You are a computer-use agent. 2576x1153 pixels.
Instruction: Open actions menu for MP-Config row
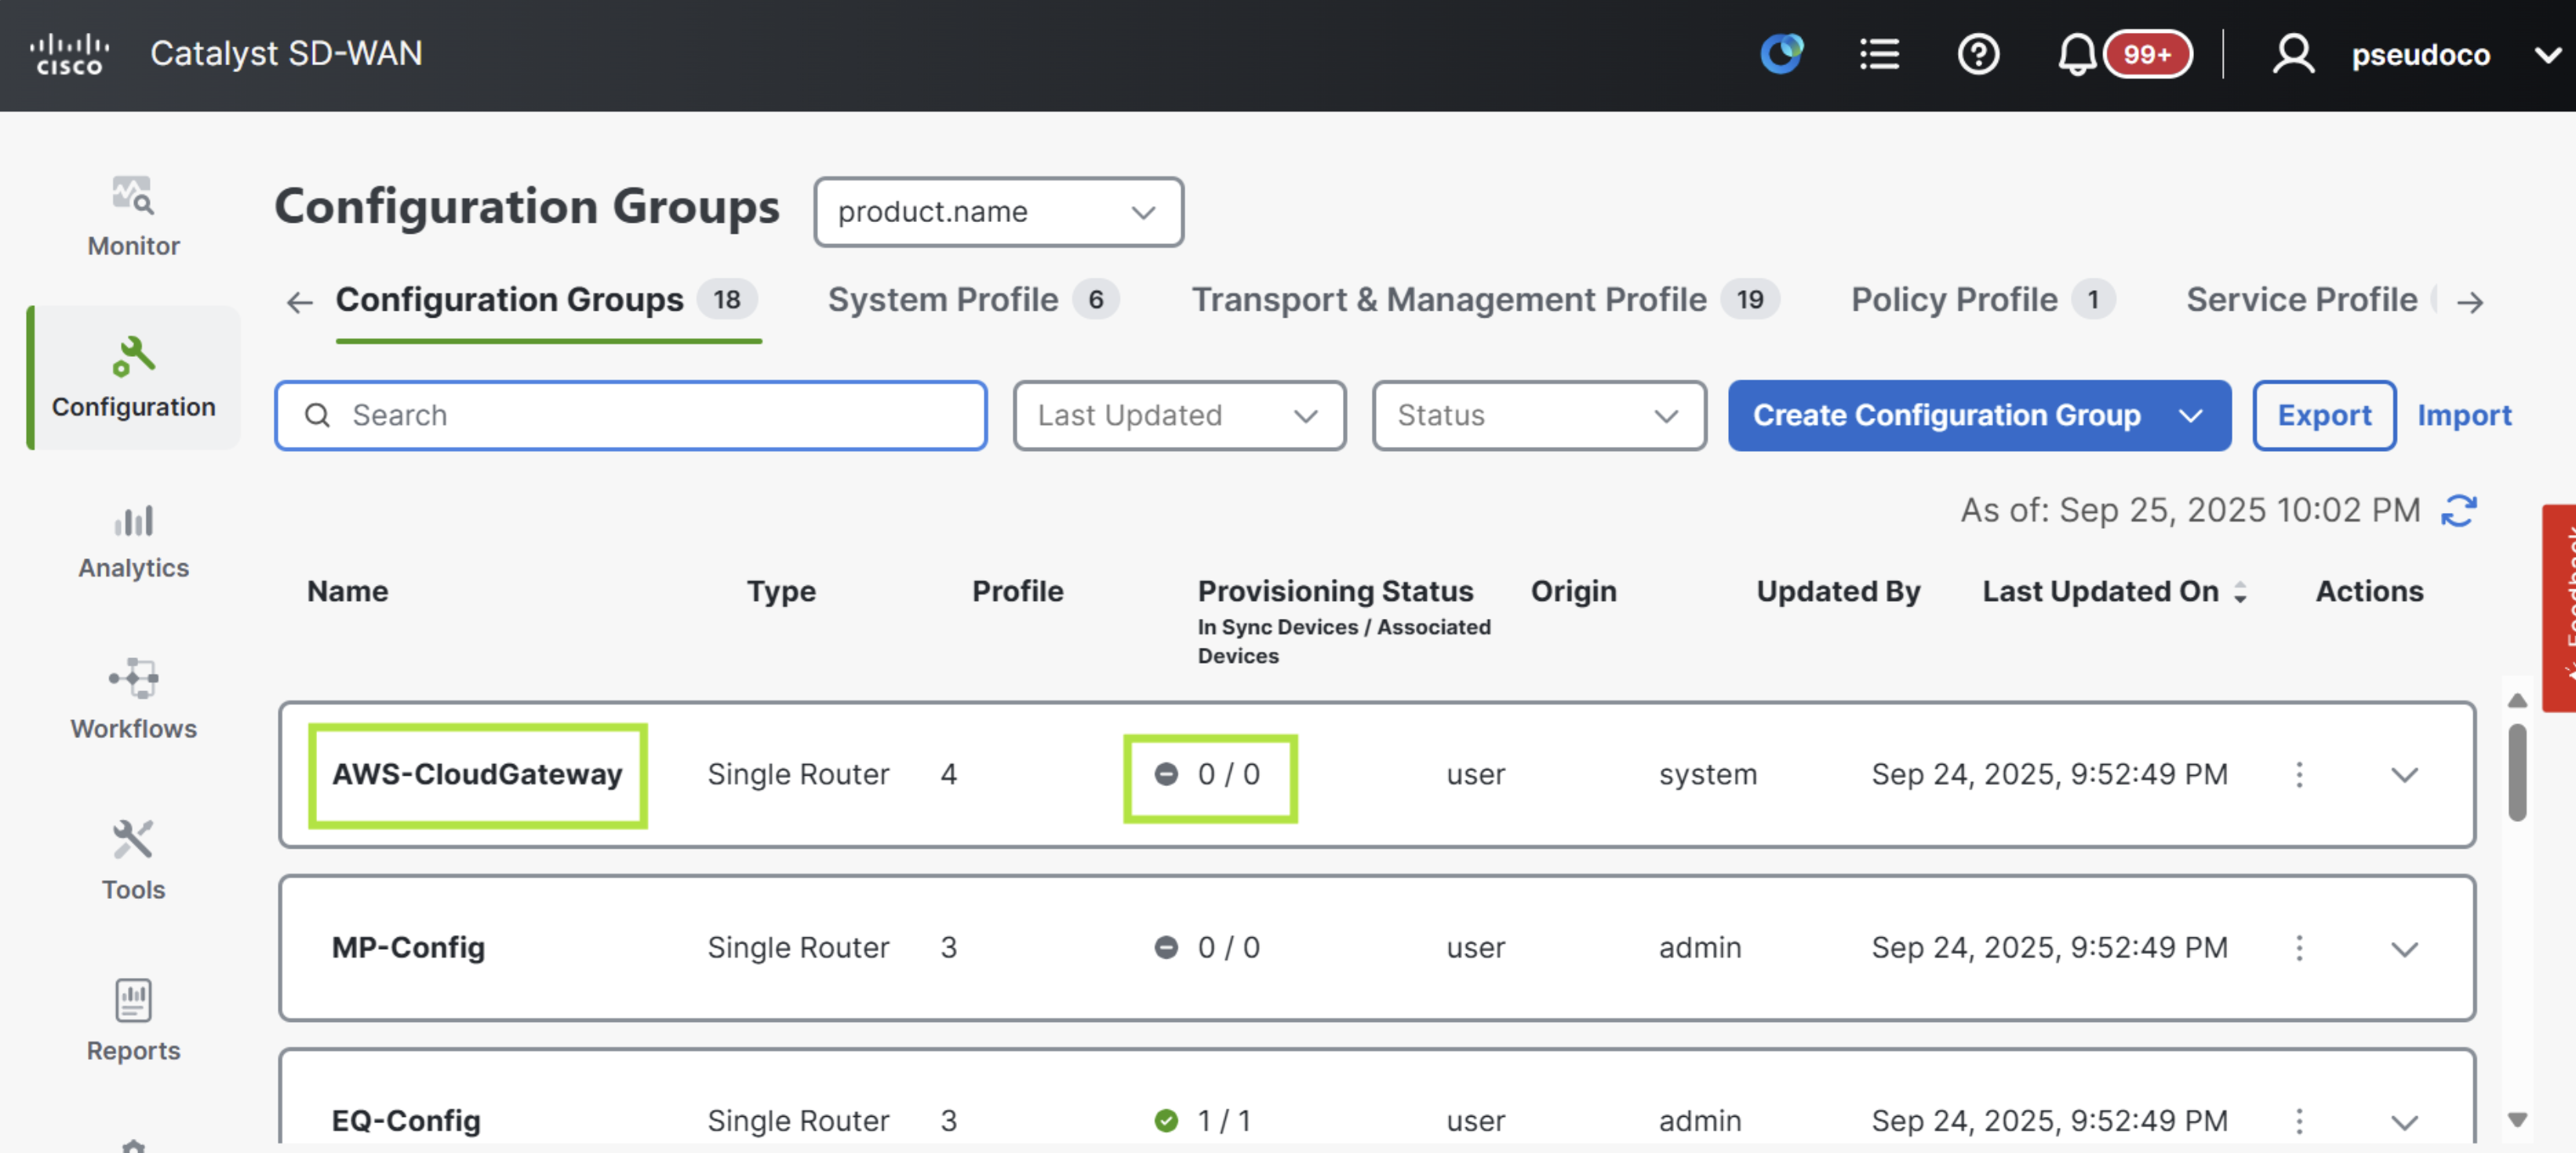click(2299, 948)
